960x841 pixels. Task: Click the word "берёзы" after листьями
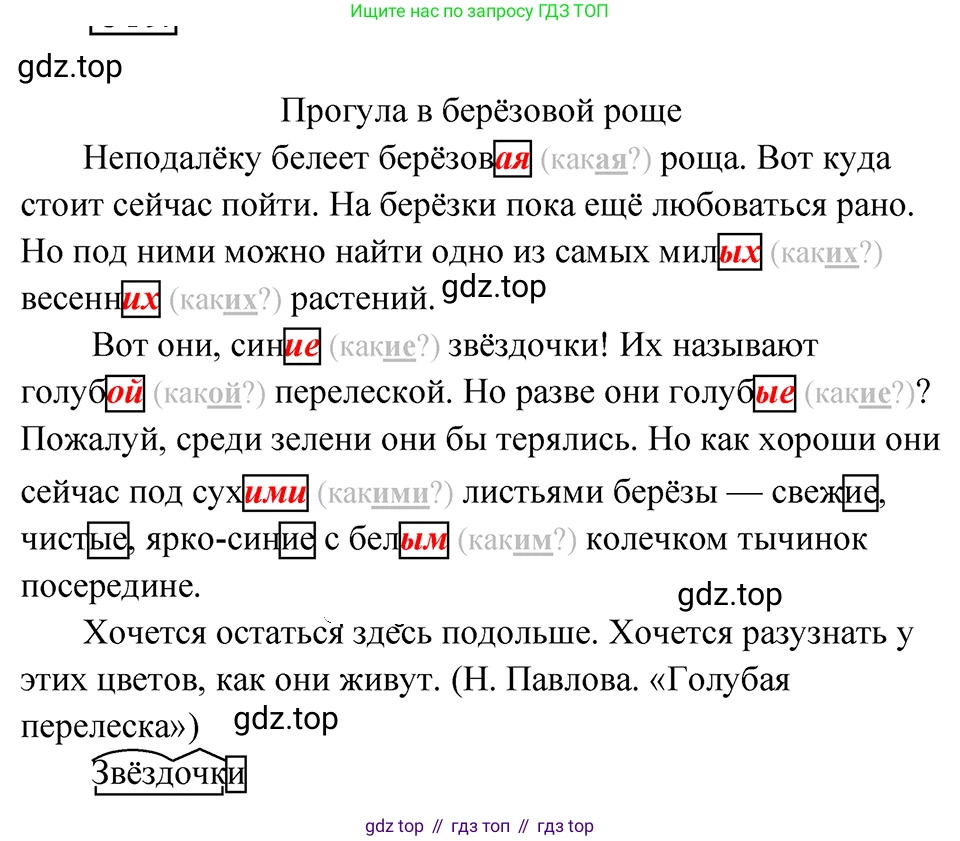(666, 492)
